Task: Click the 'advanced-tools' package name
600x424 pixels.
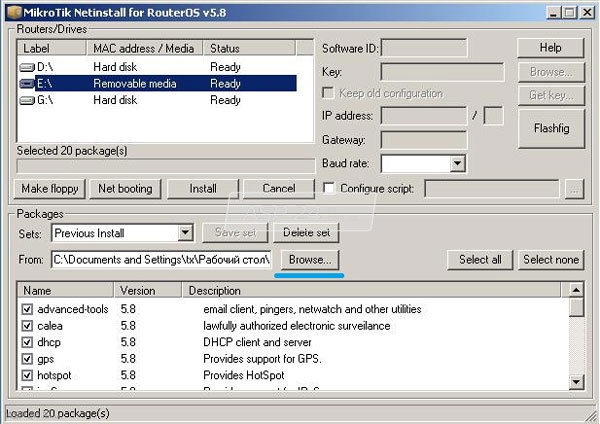Action: click(x=73, y=309)
